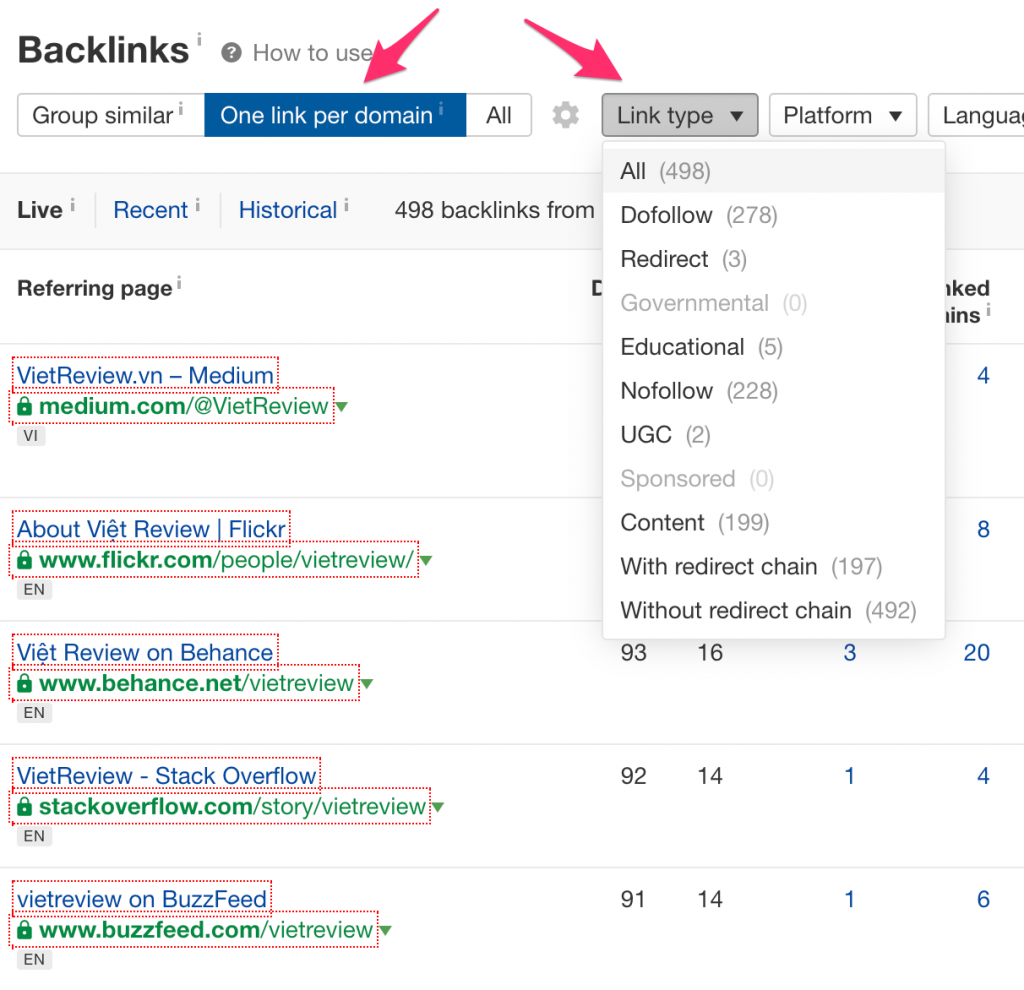This screenshot has width=1024, height=990.
Task: Choose All (498) in Link type menu
Action: (774, 171)
